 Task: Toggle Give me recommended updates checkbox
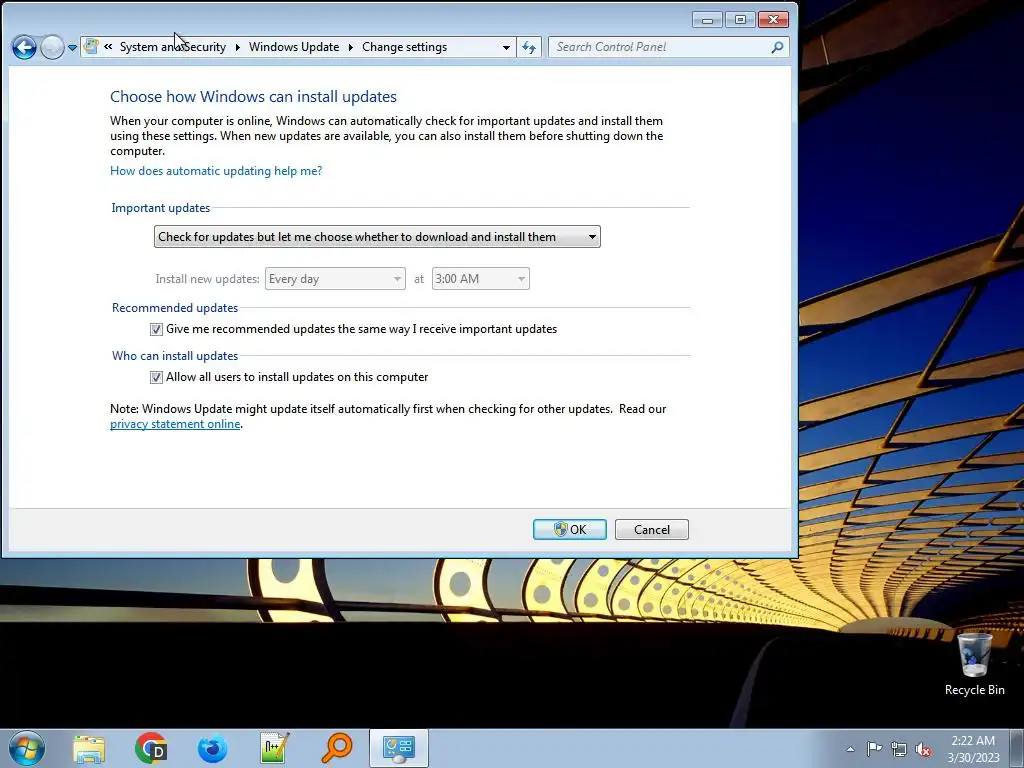tap(156, 329)
